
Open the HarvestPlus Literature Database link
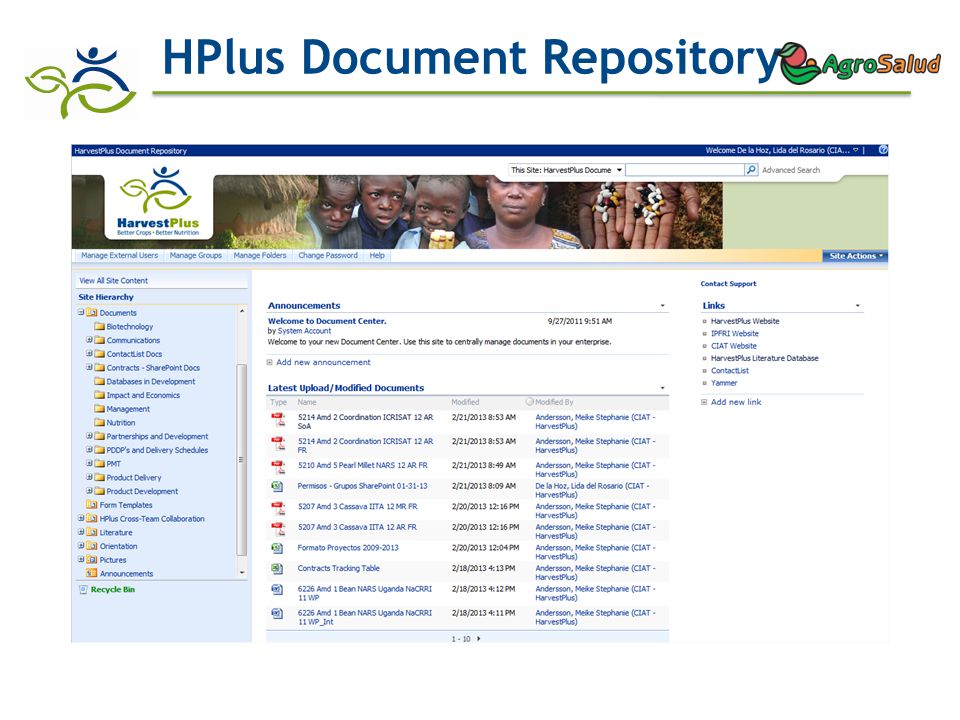coord(764,358)
